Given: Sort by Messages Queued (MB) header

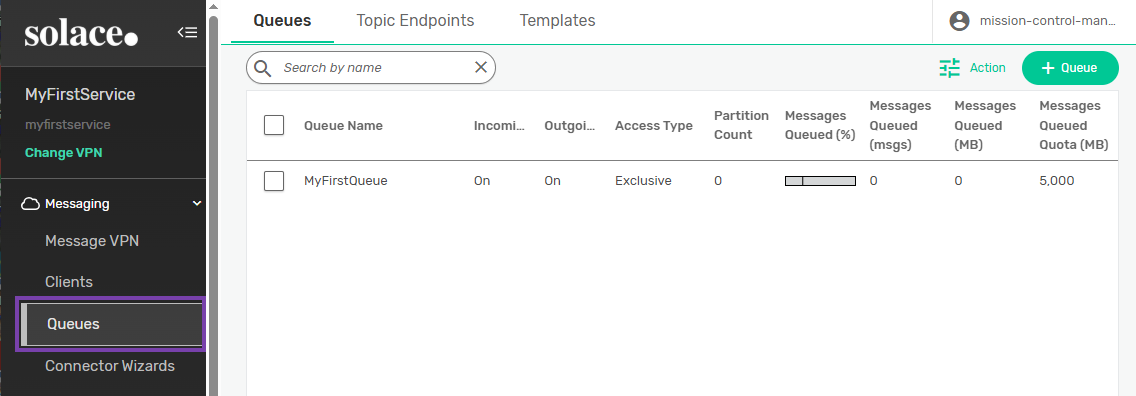Looking at the screenshot, I should click(985, 125).
